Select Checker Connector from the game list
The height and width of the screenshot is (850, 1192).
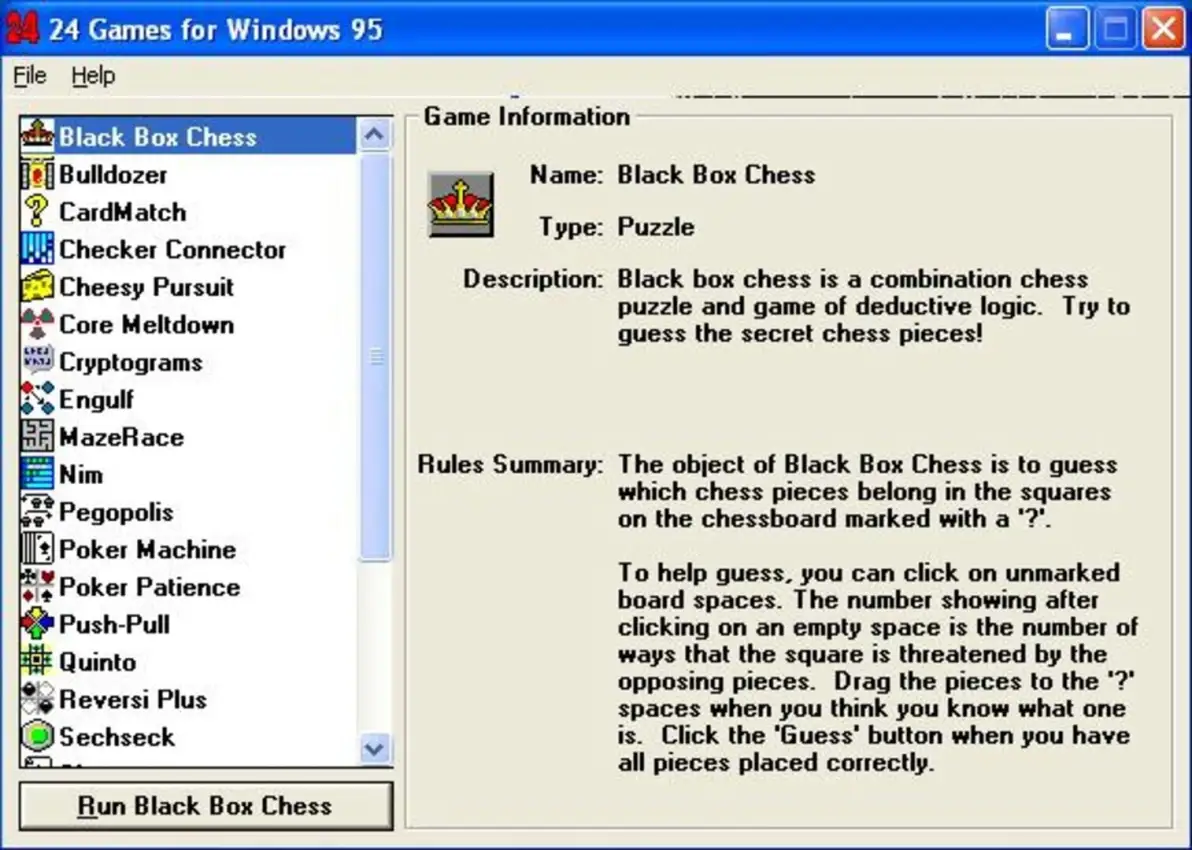point(172,249)
